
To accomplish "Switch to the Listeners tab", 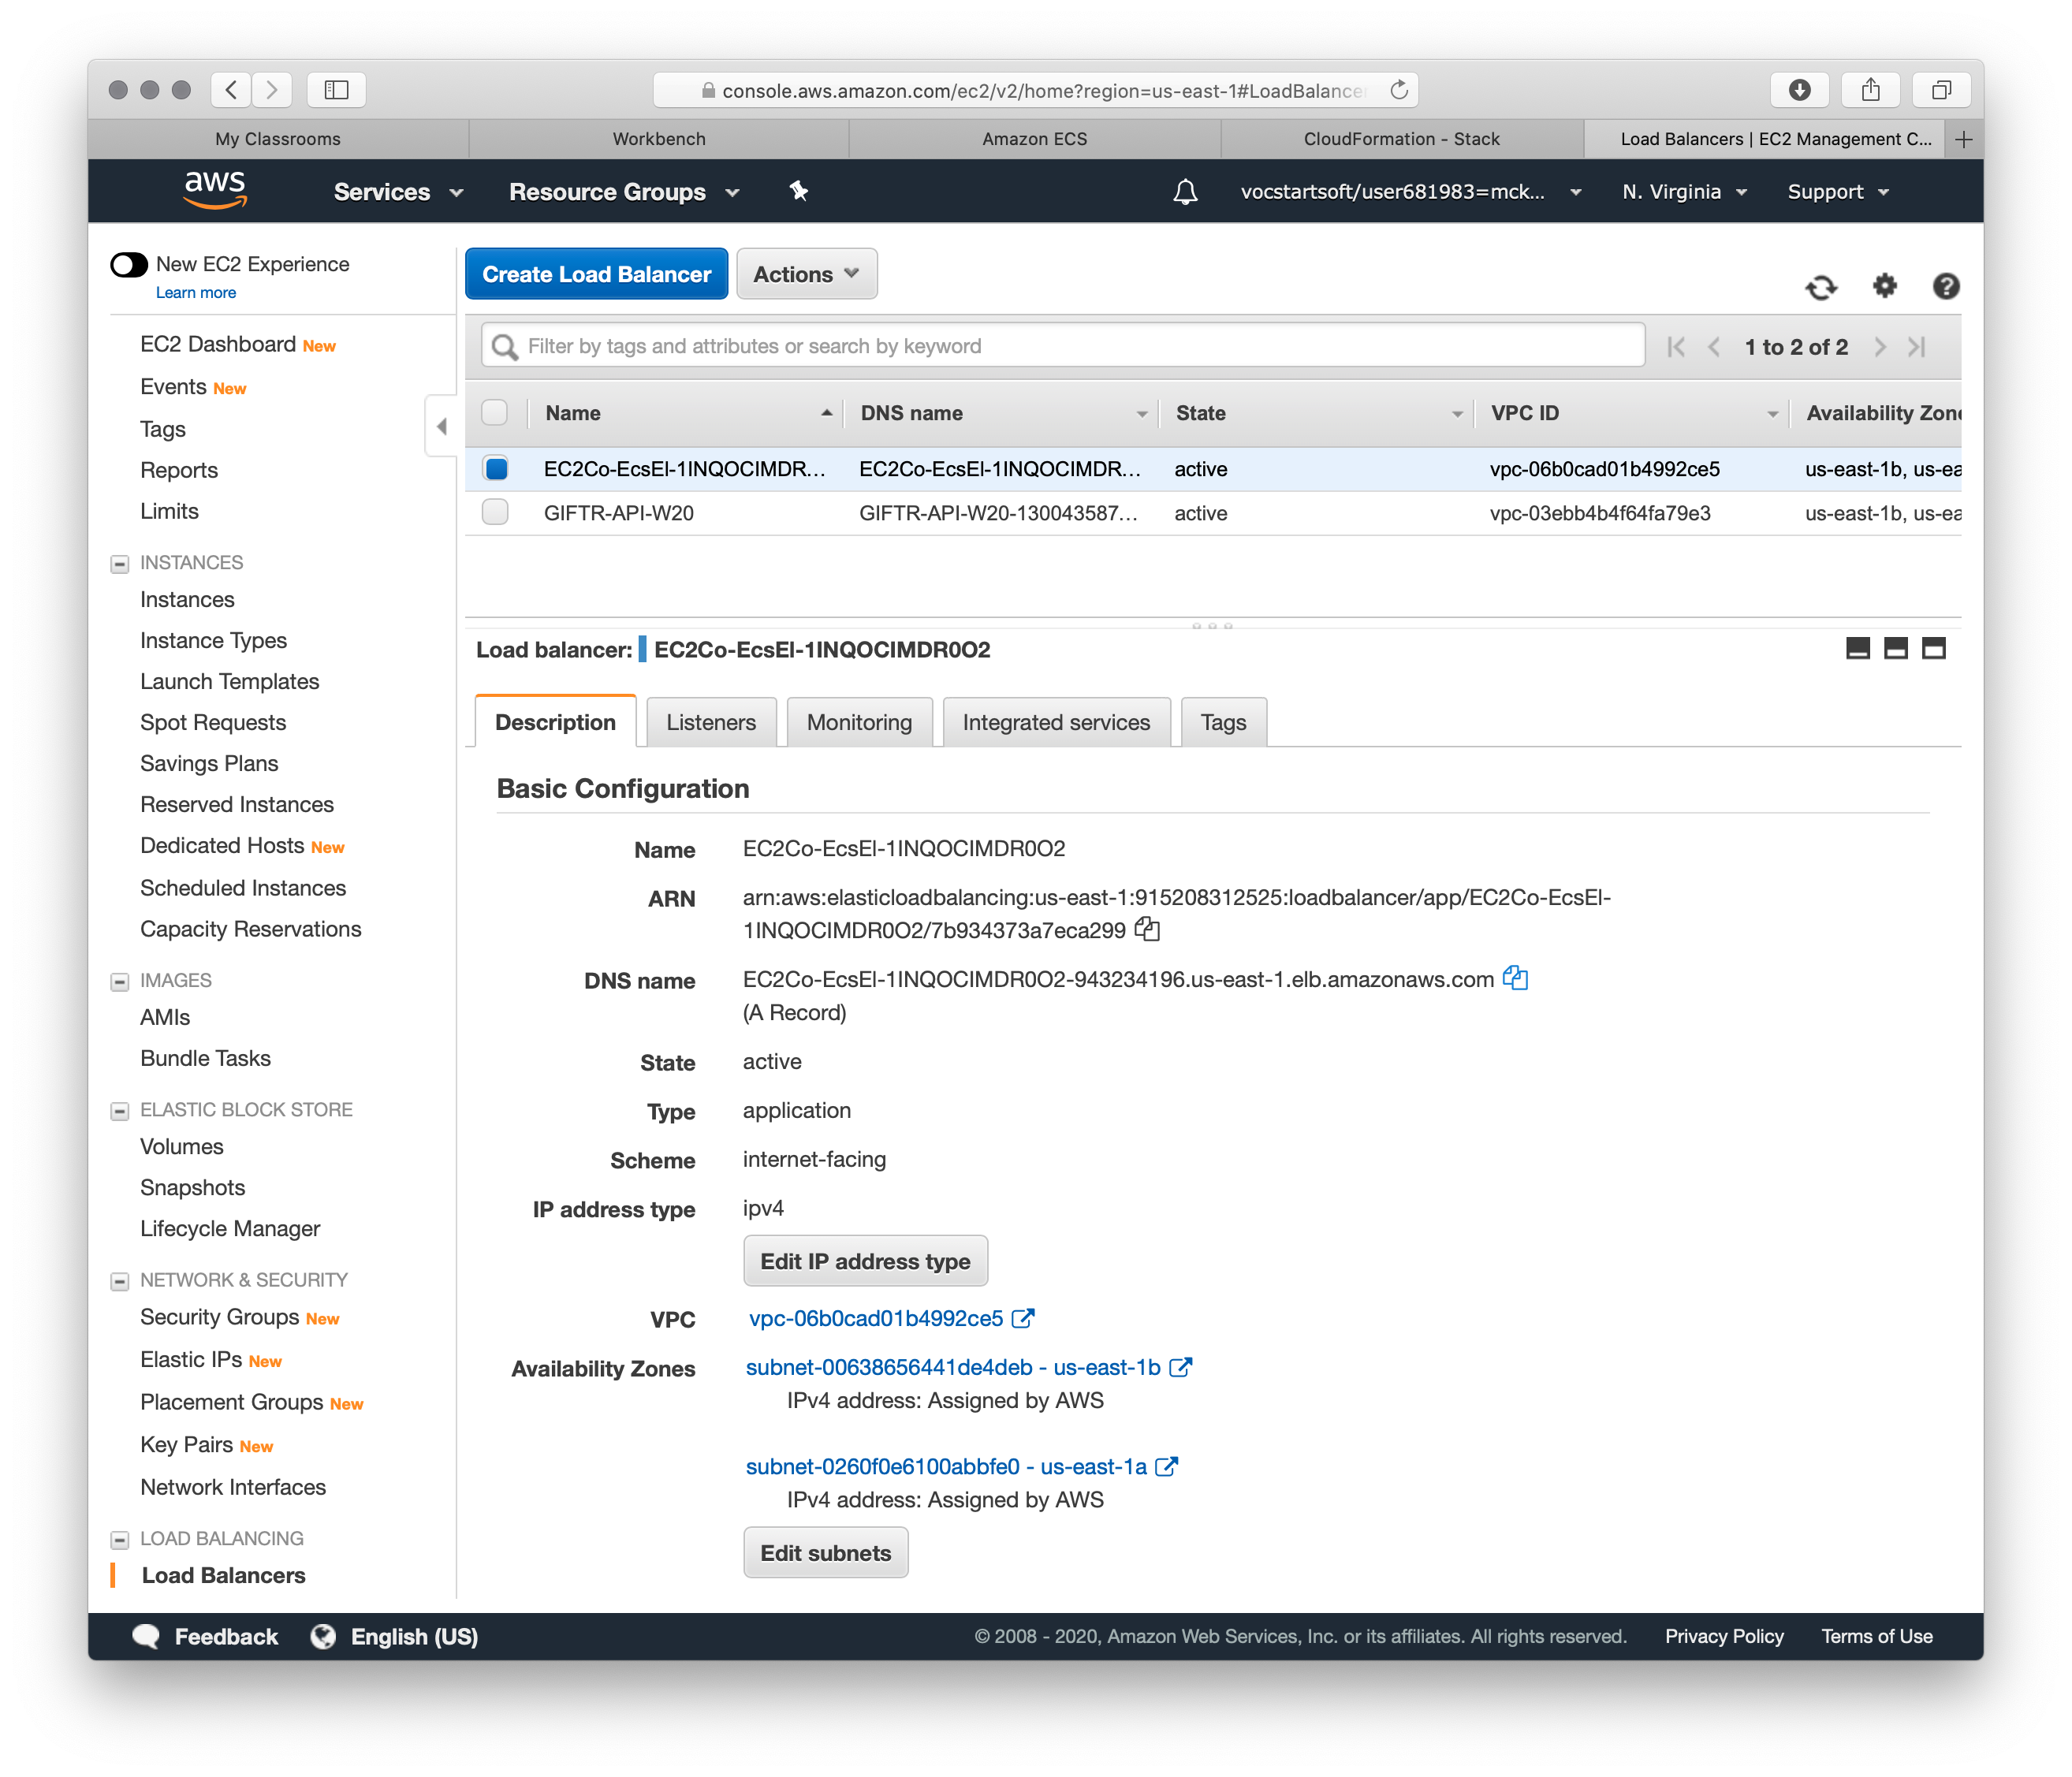I will click(711, 722).
